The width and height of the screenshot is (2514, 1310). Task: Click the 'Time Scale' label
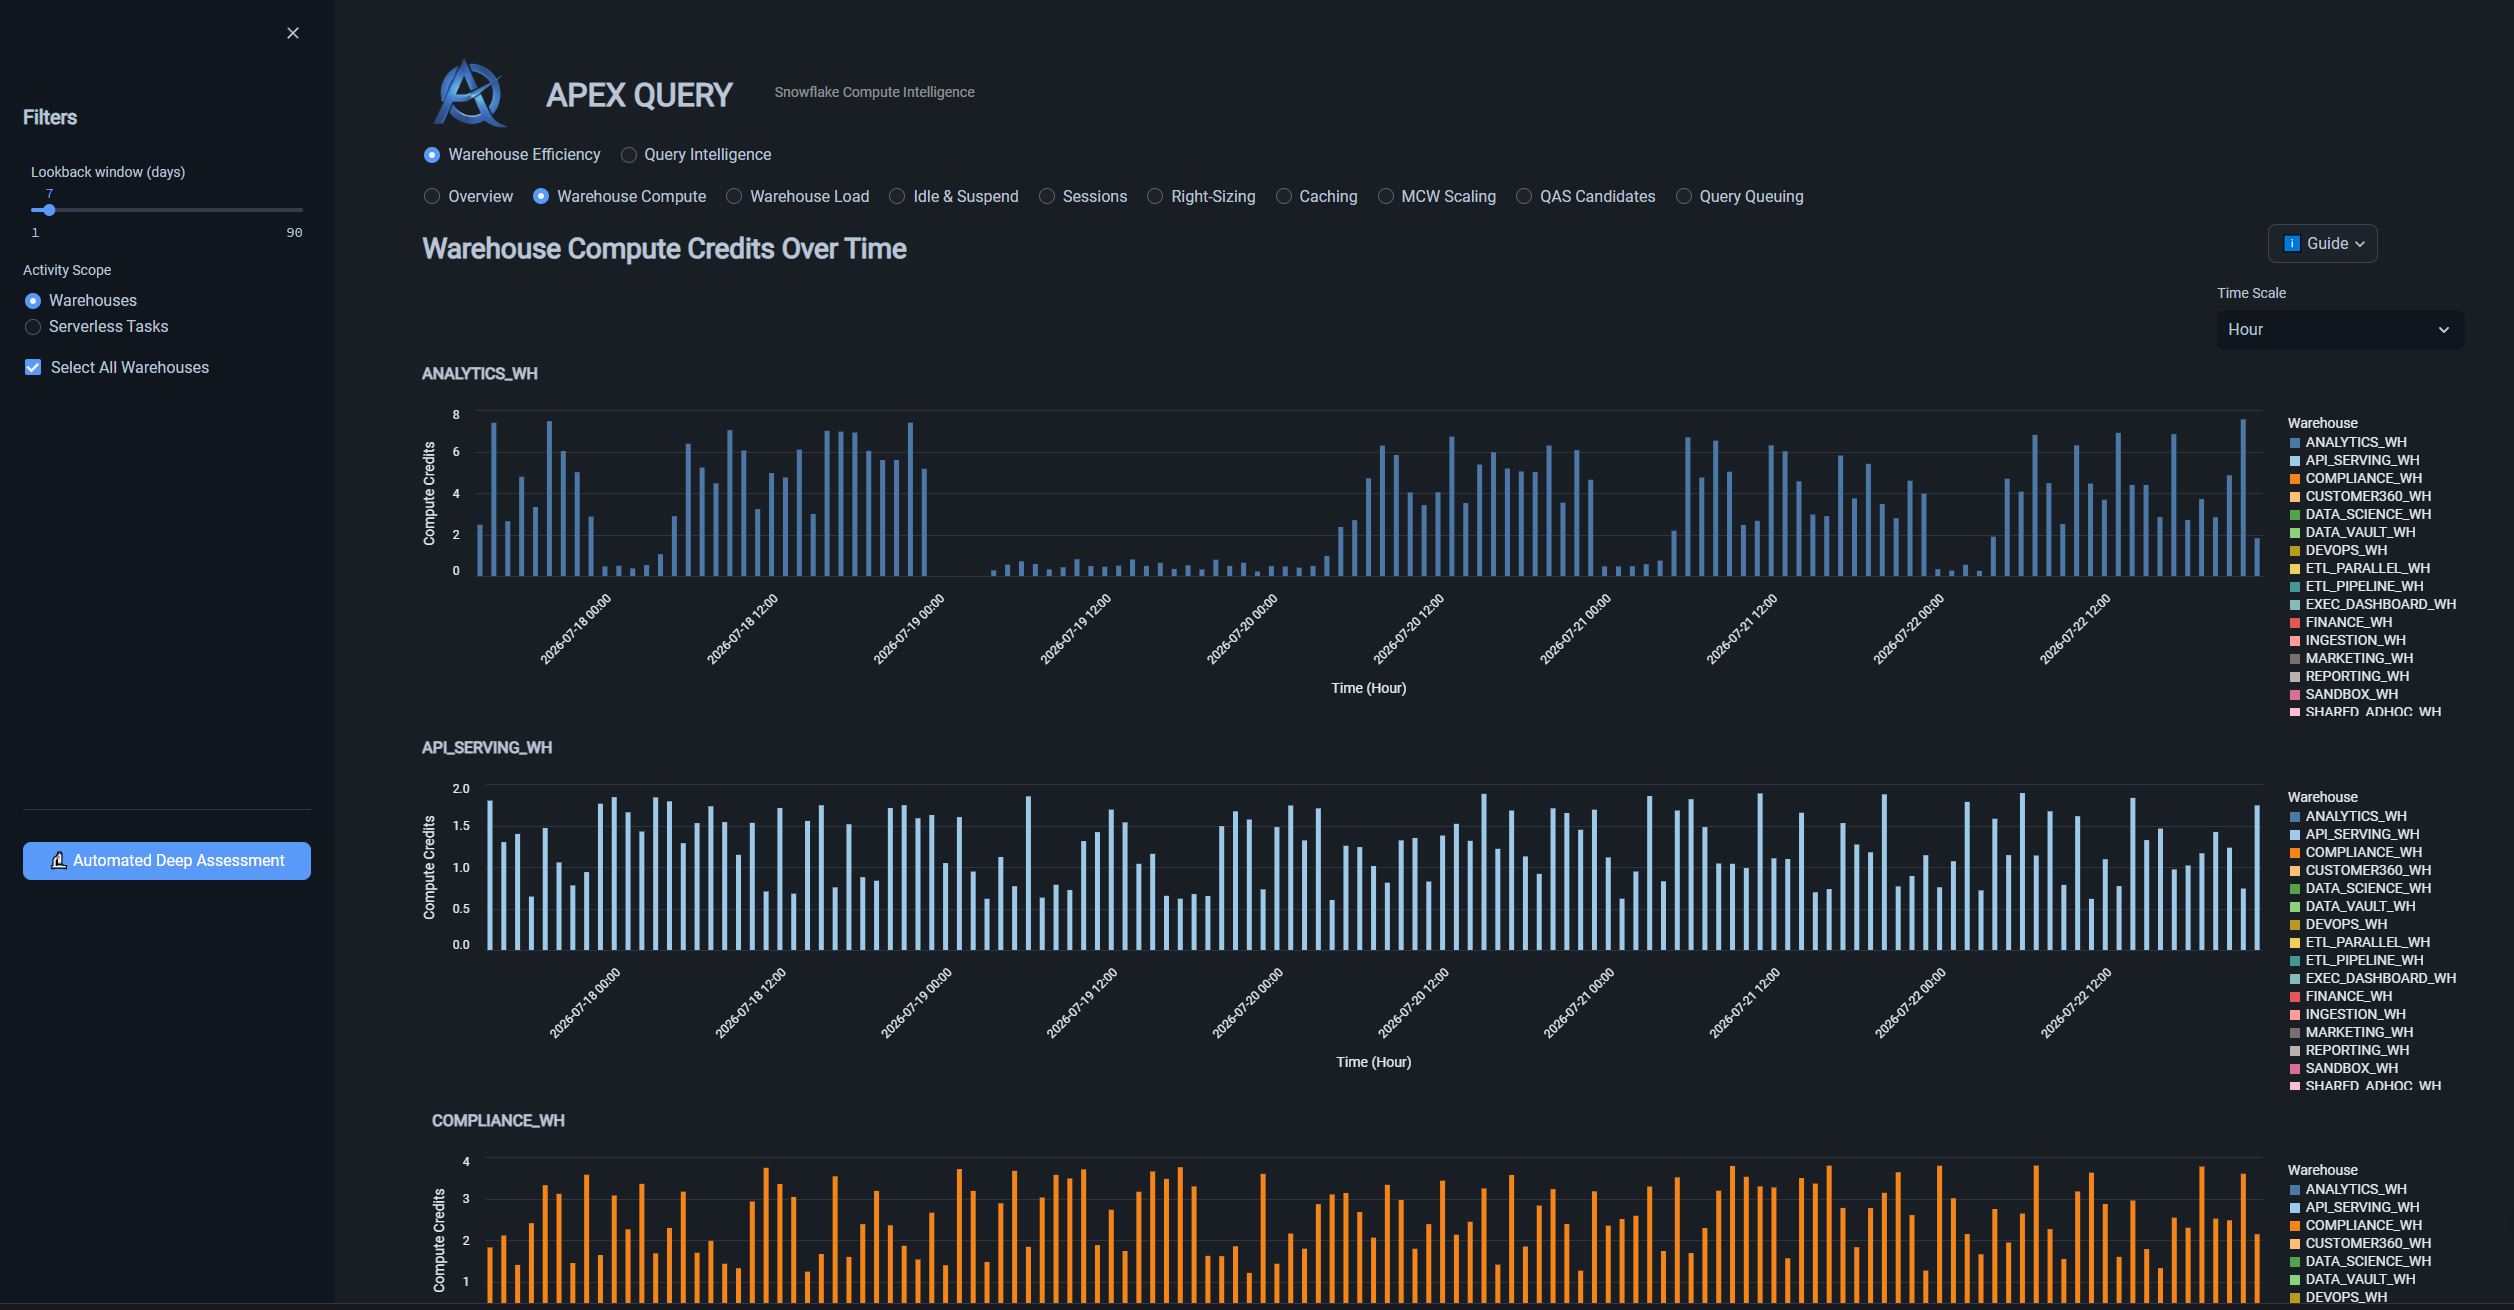[x=2251, y=293]
